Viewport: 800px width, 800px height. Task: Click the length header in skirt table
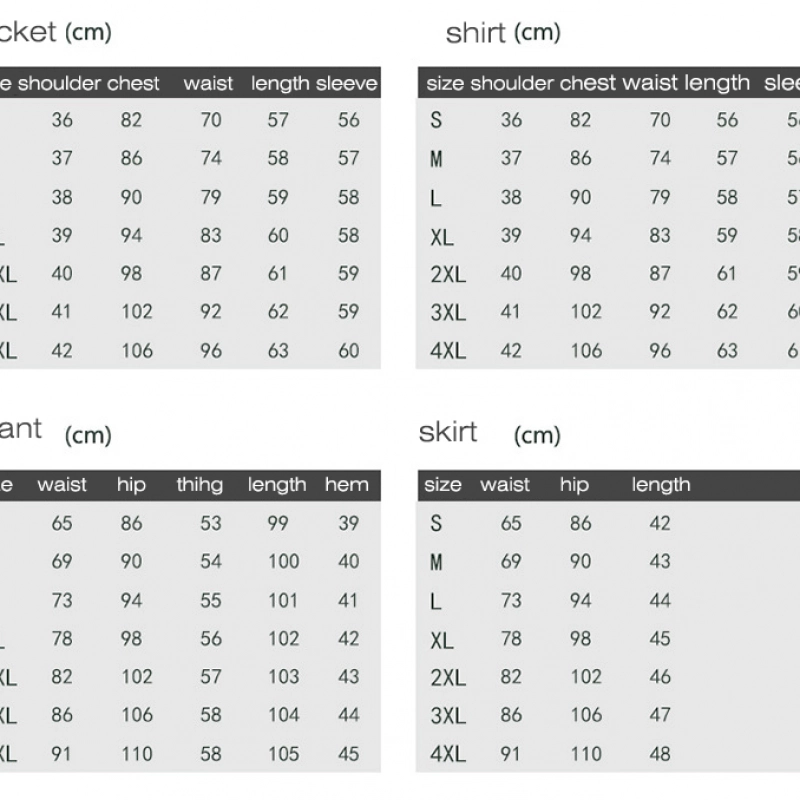pyautogui.click(x=661, y=485)
